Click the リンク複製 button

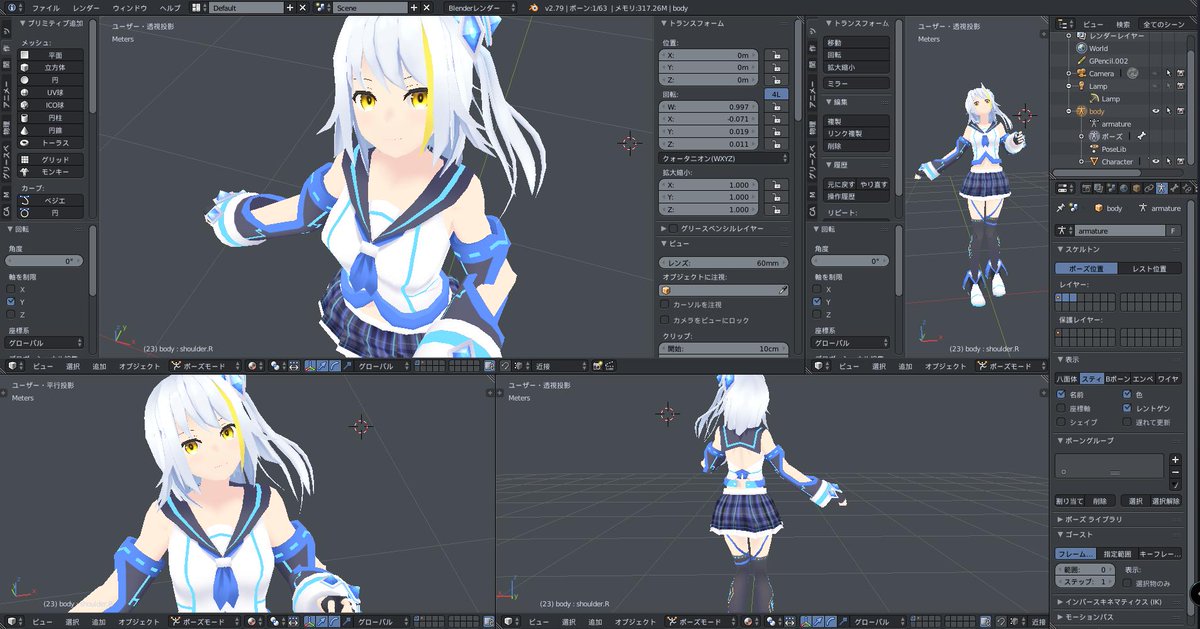pyautogui.click(x=857, y=133)
